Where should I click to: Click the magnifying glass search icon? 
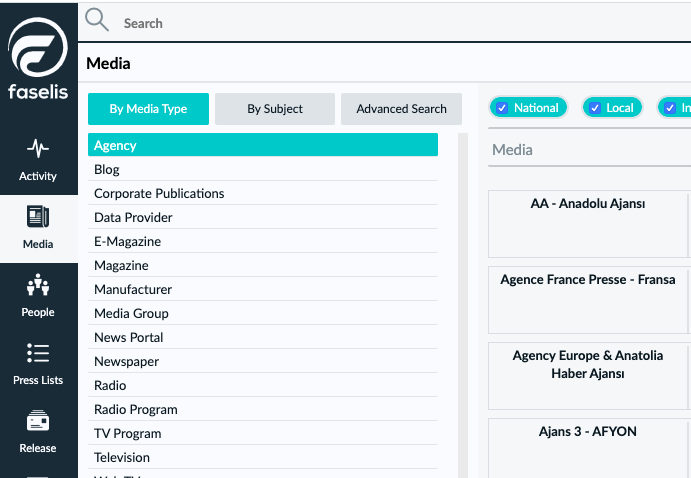tap(97, 20)
